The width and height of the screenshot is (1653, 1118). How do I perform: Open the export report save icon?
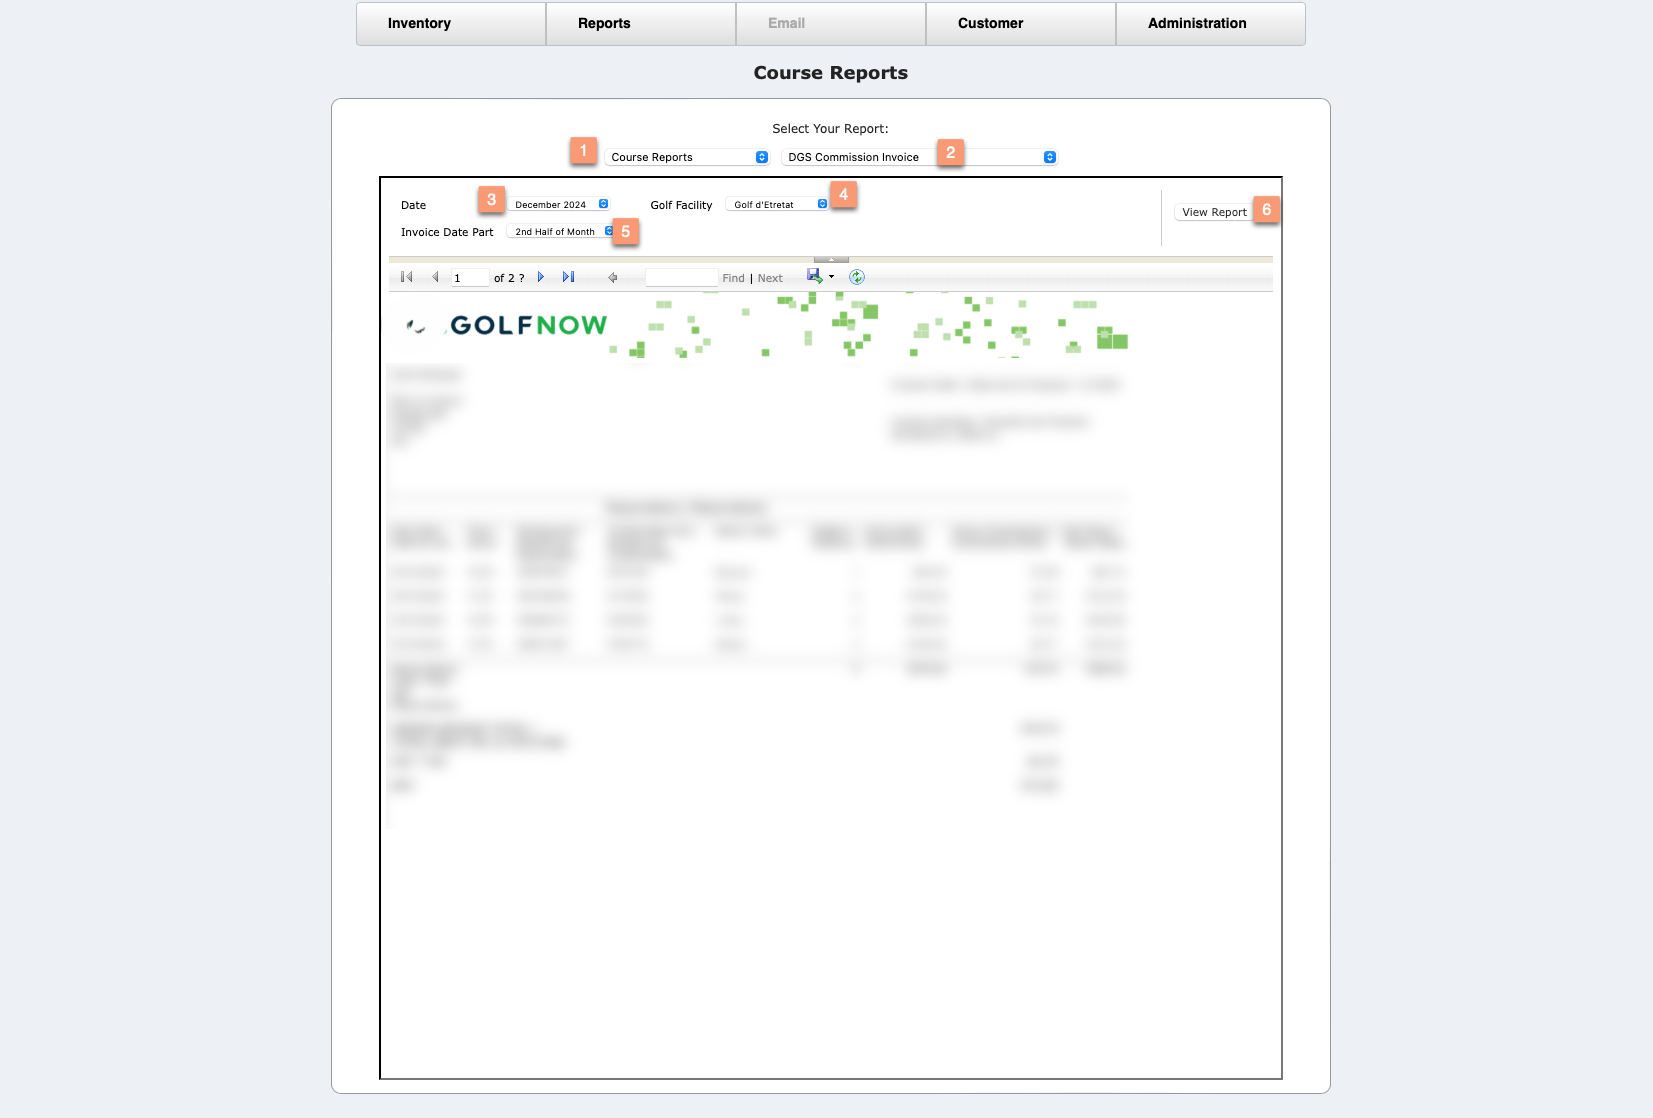[815, 276]
